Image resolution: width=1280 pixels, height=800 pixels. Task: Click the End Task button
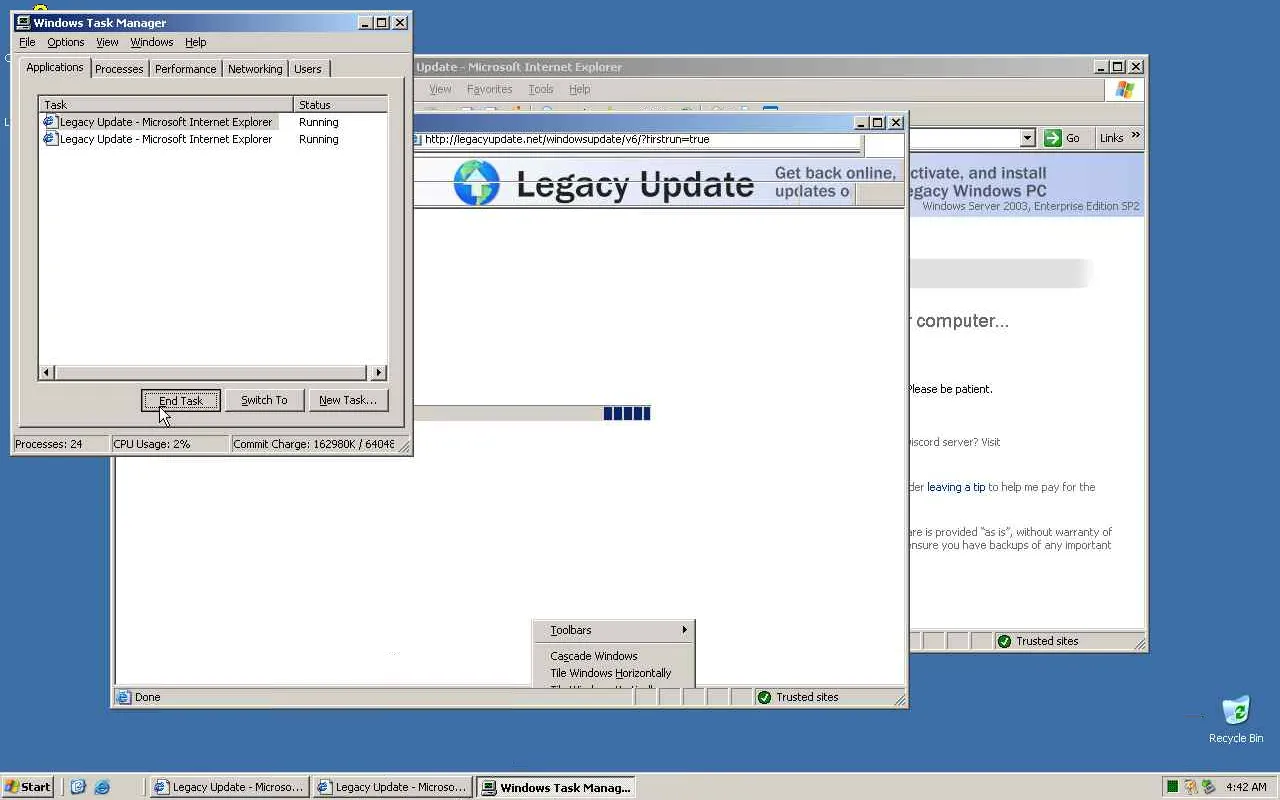tap(181, 400)
